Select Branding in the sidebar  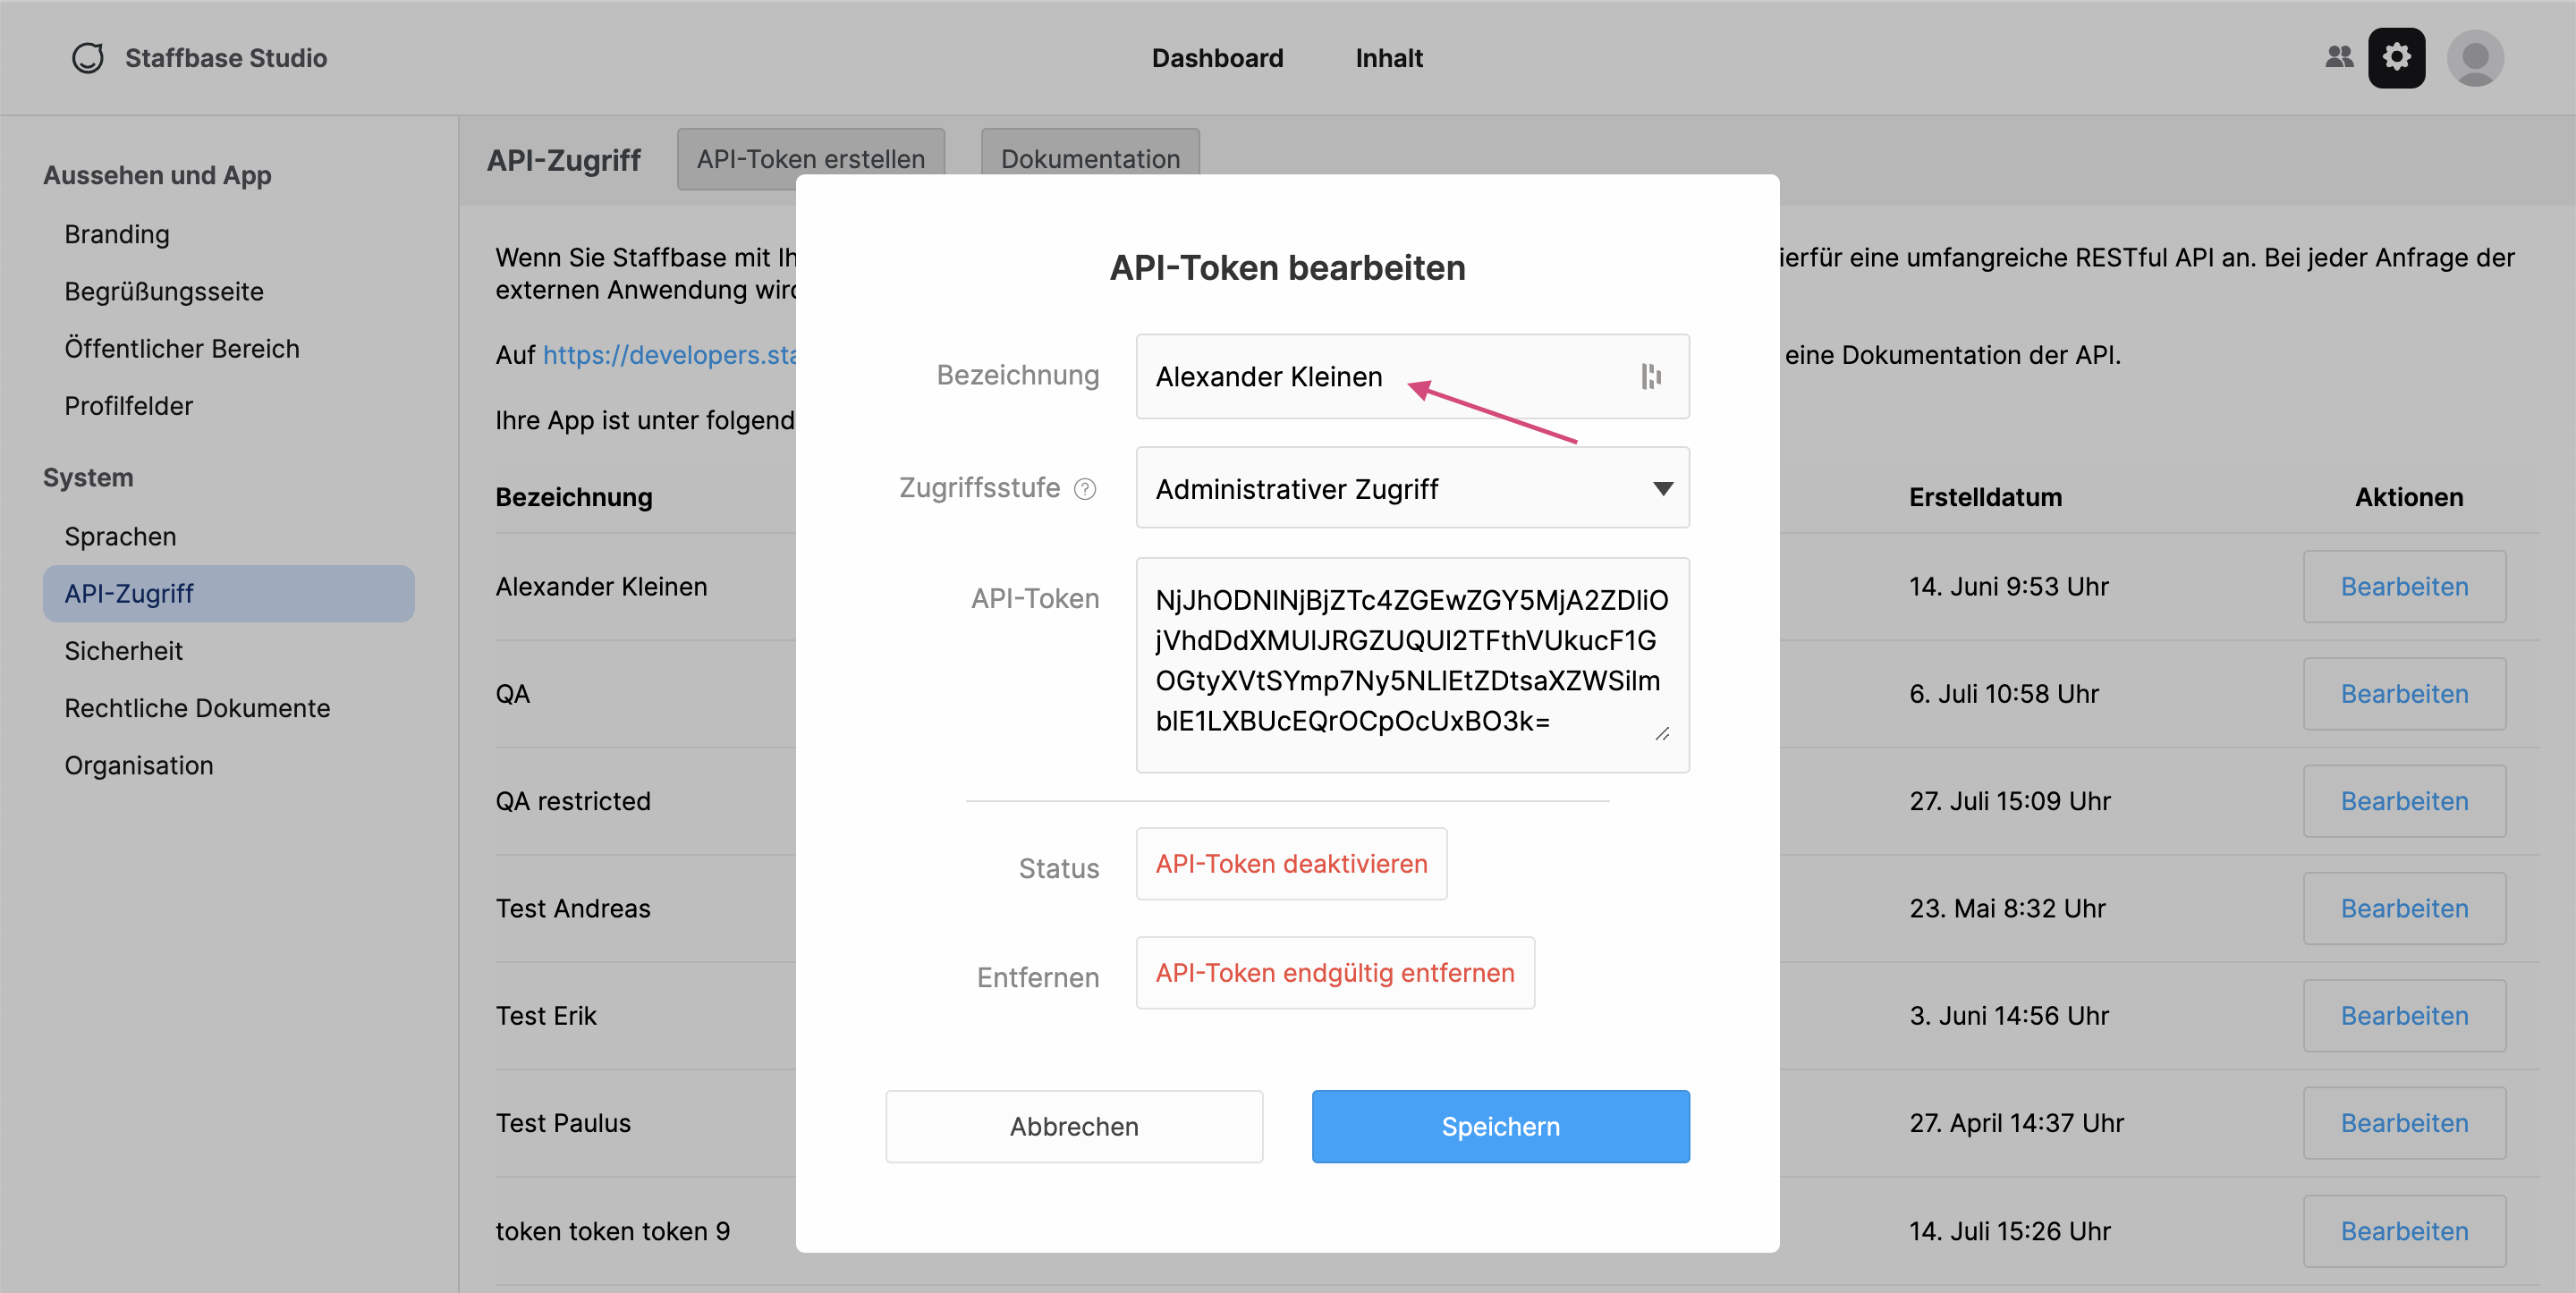coord(117,234)
